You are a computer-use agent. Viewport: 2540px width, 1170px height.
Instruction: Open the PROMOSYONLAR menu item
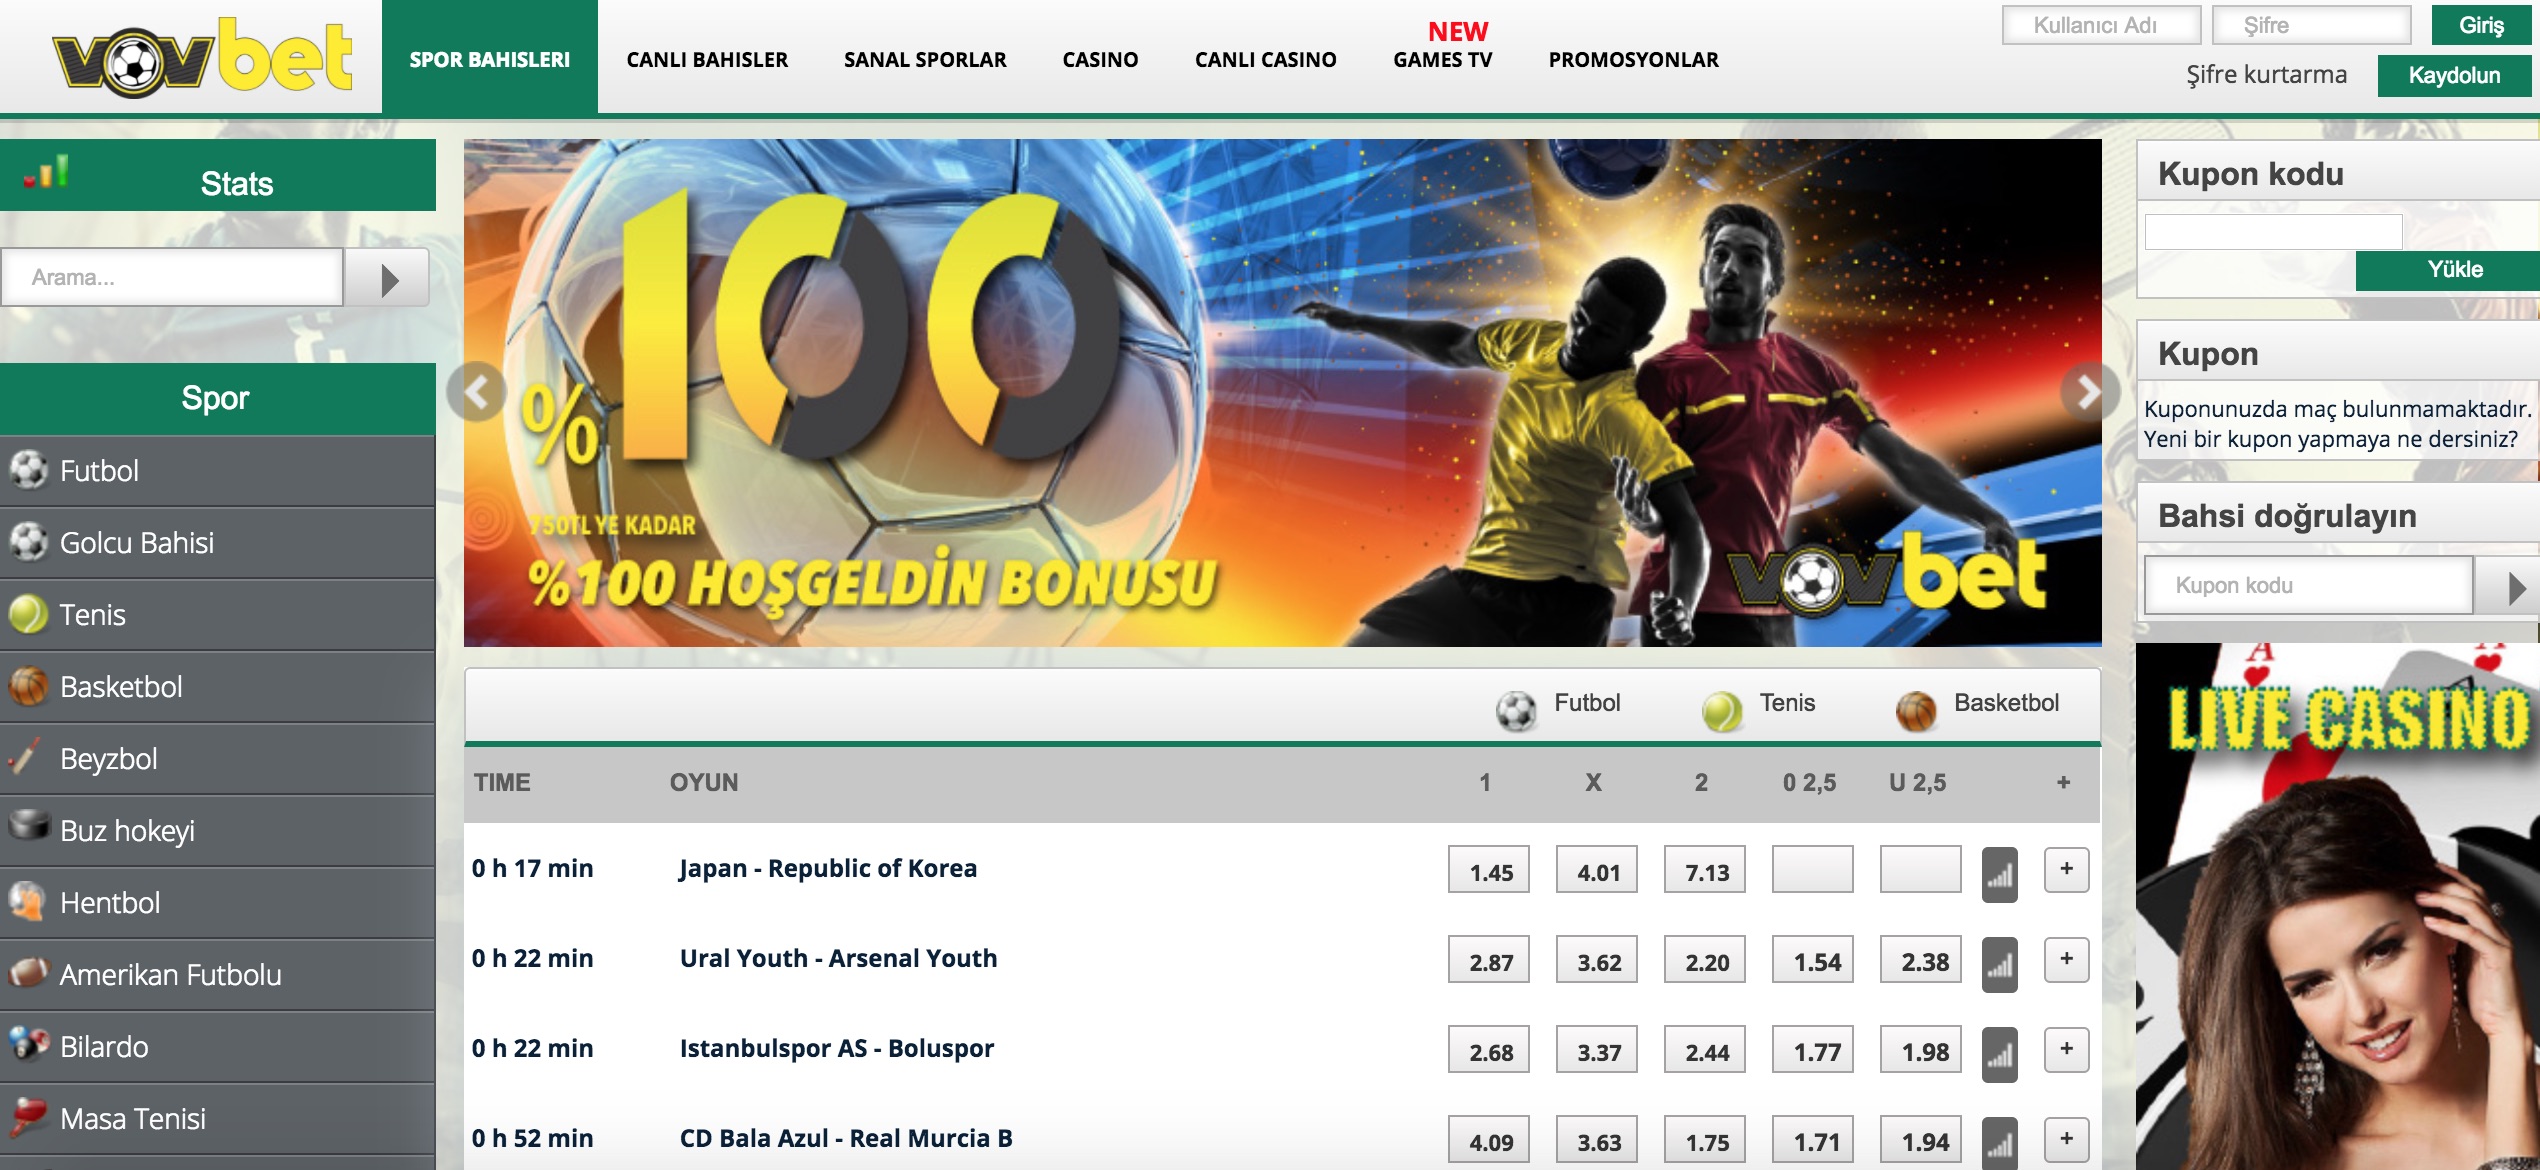(1634, 60)
